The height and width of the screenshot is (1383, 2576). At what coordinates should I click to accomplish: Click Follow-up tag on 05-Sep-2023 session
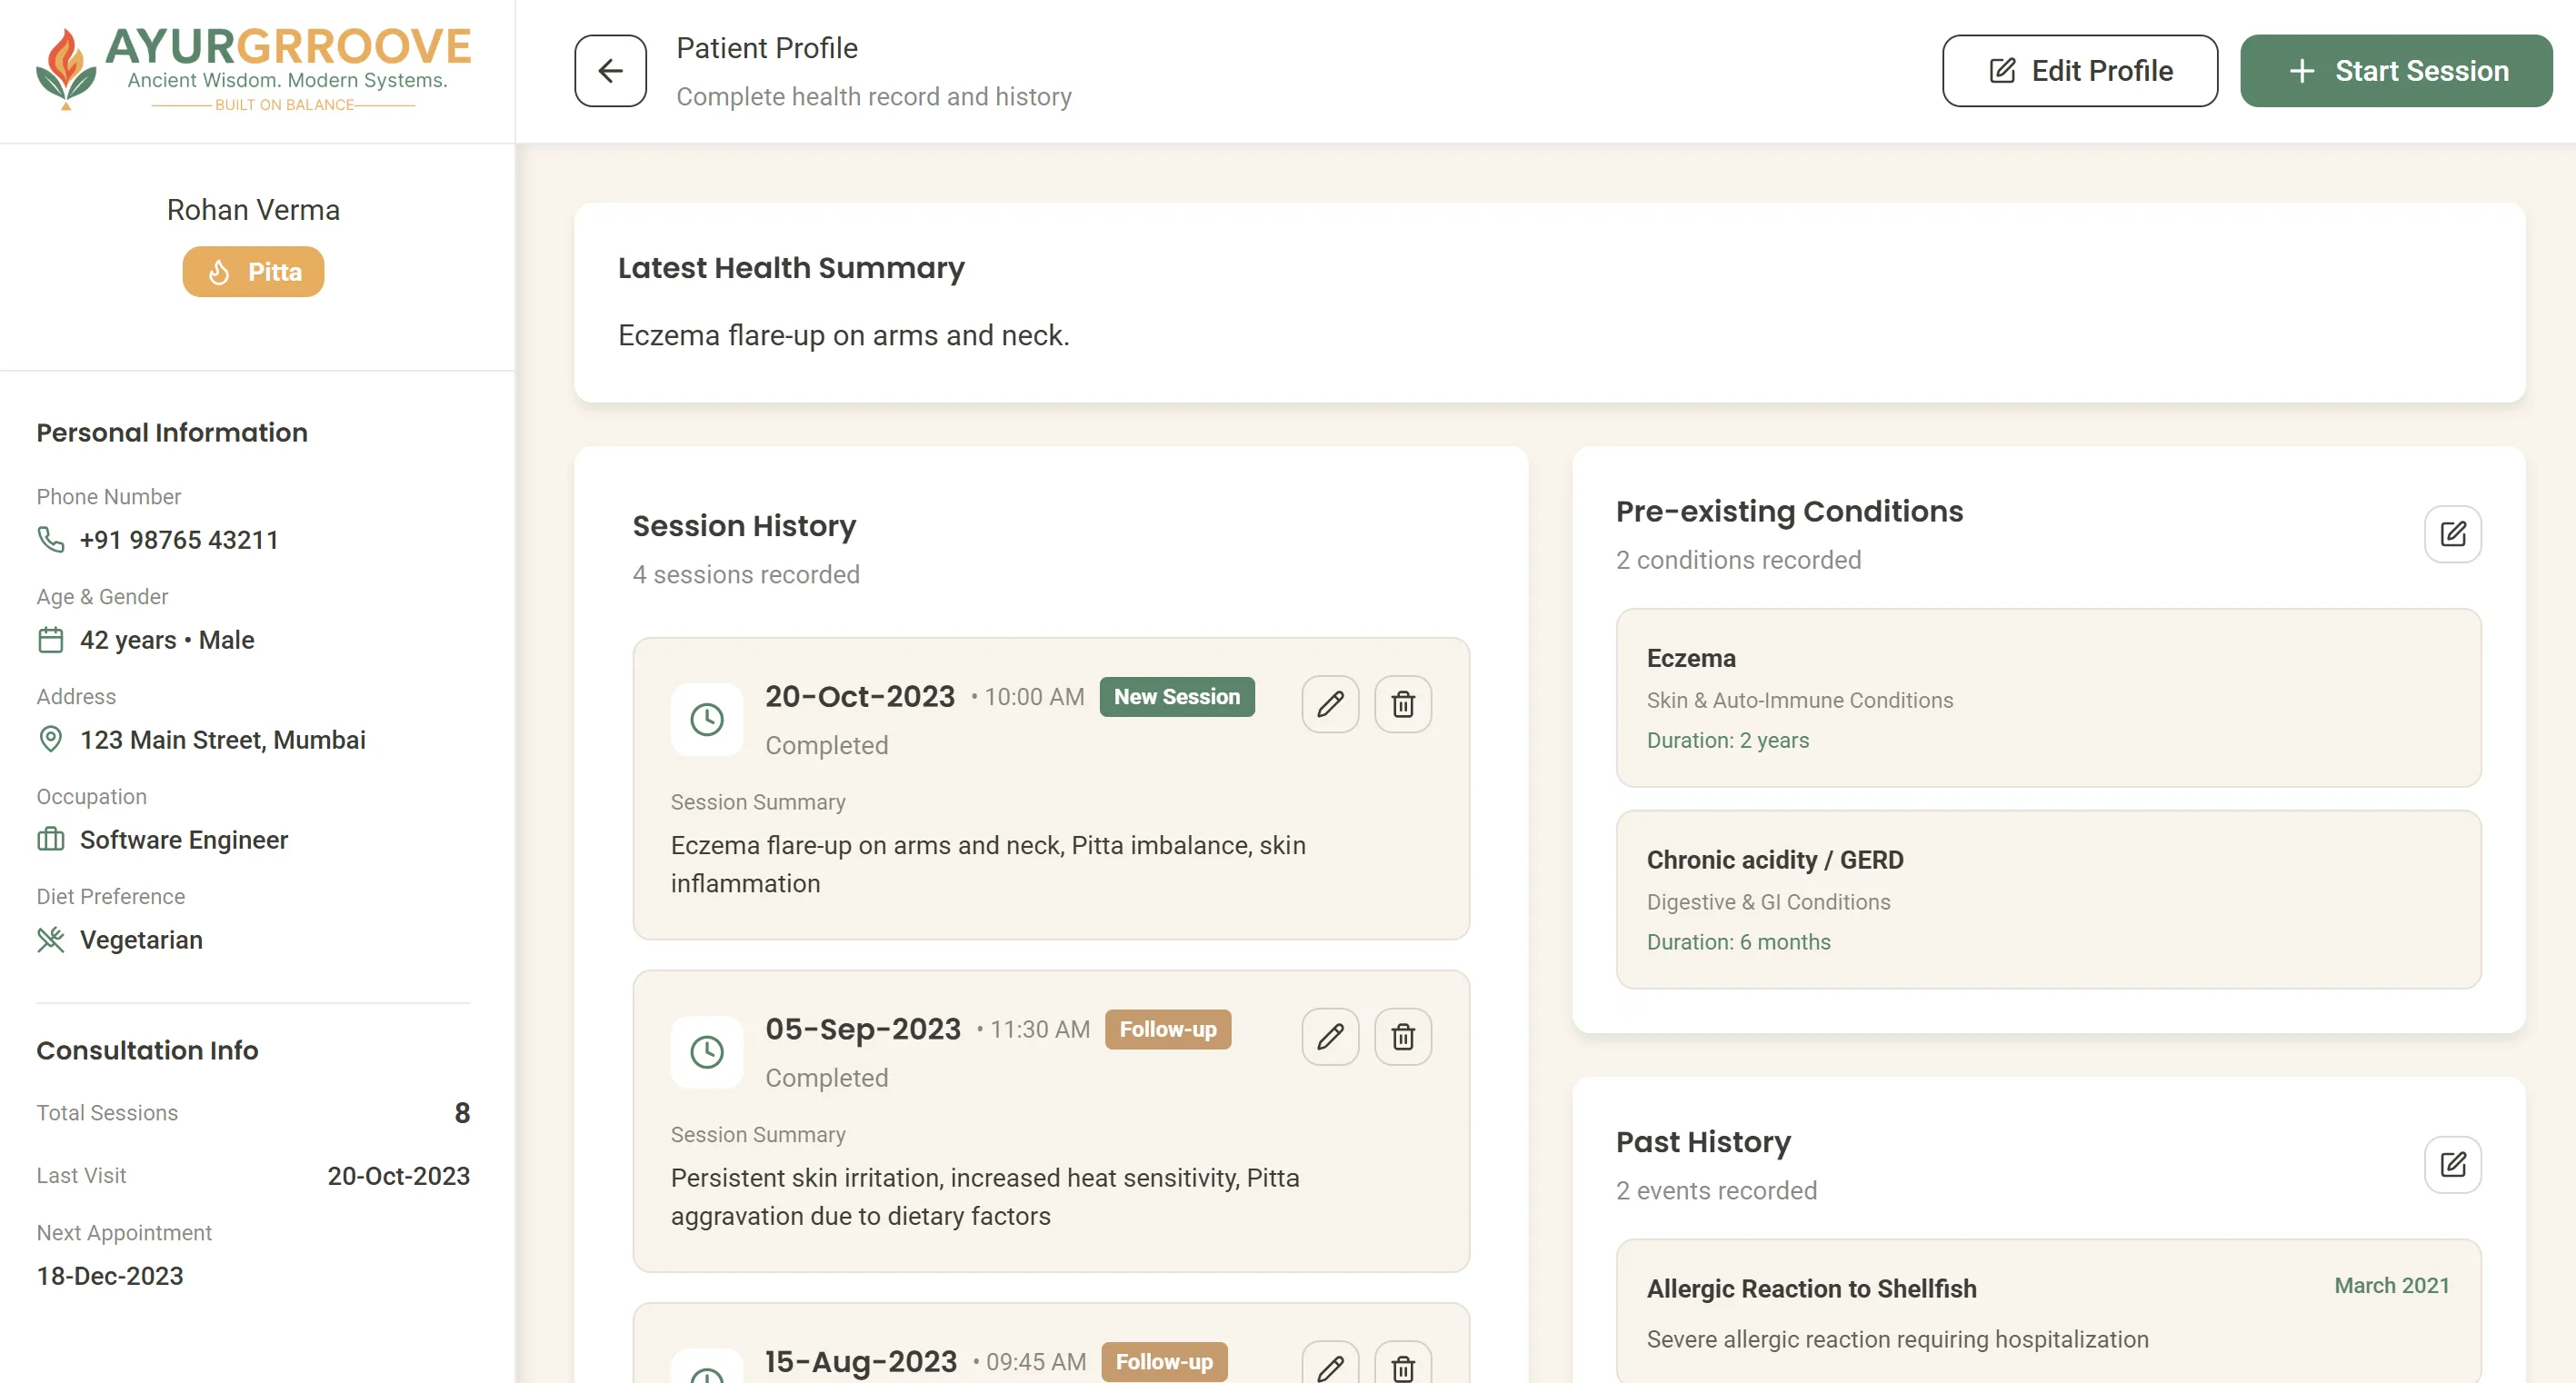click(1168, 1030)
